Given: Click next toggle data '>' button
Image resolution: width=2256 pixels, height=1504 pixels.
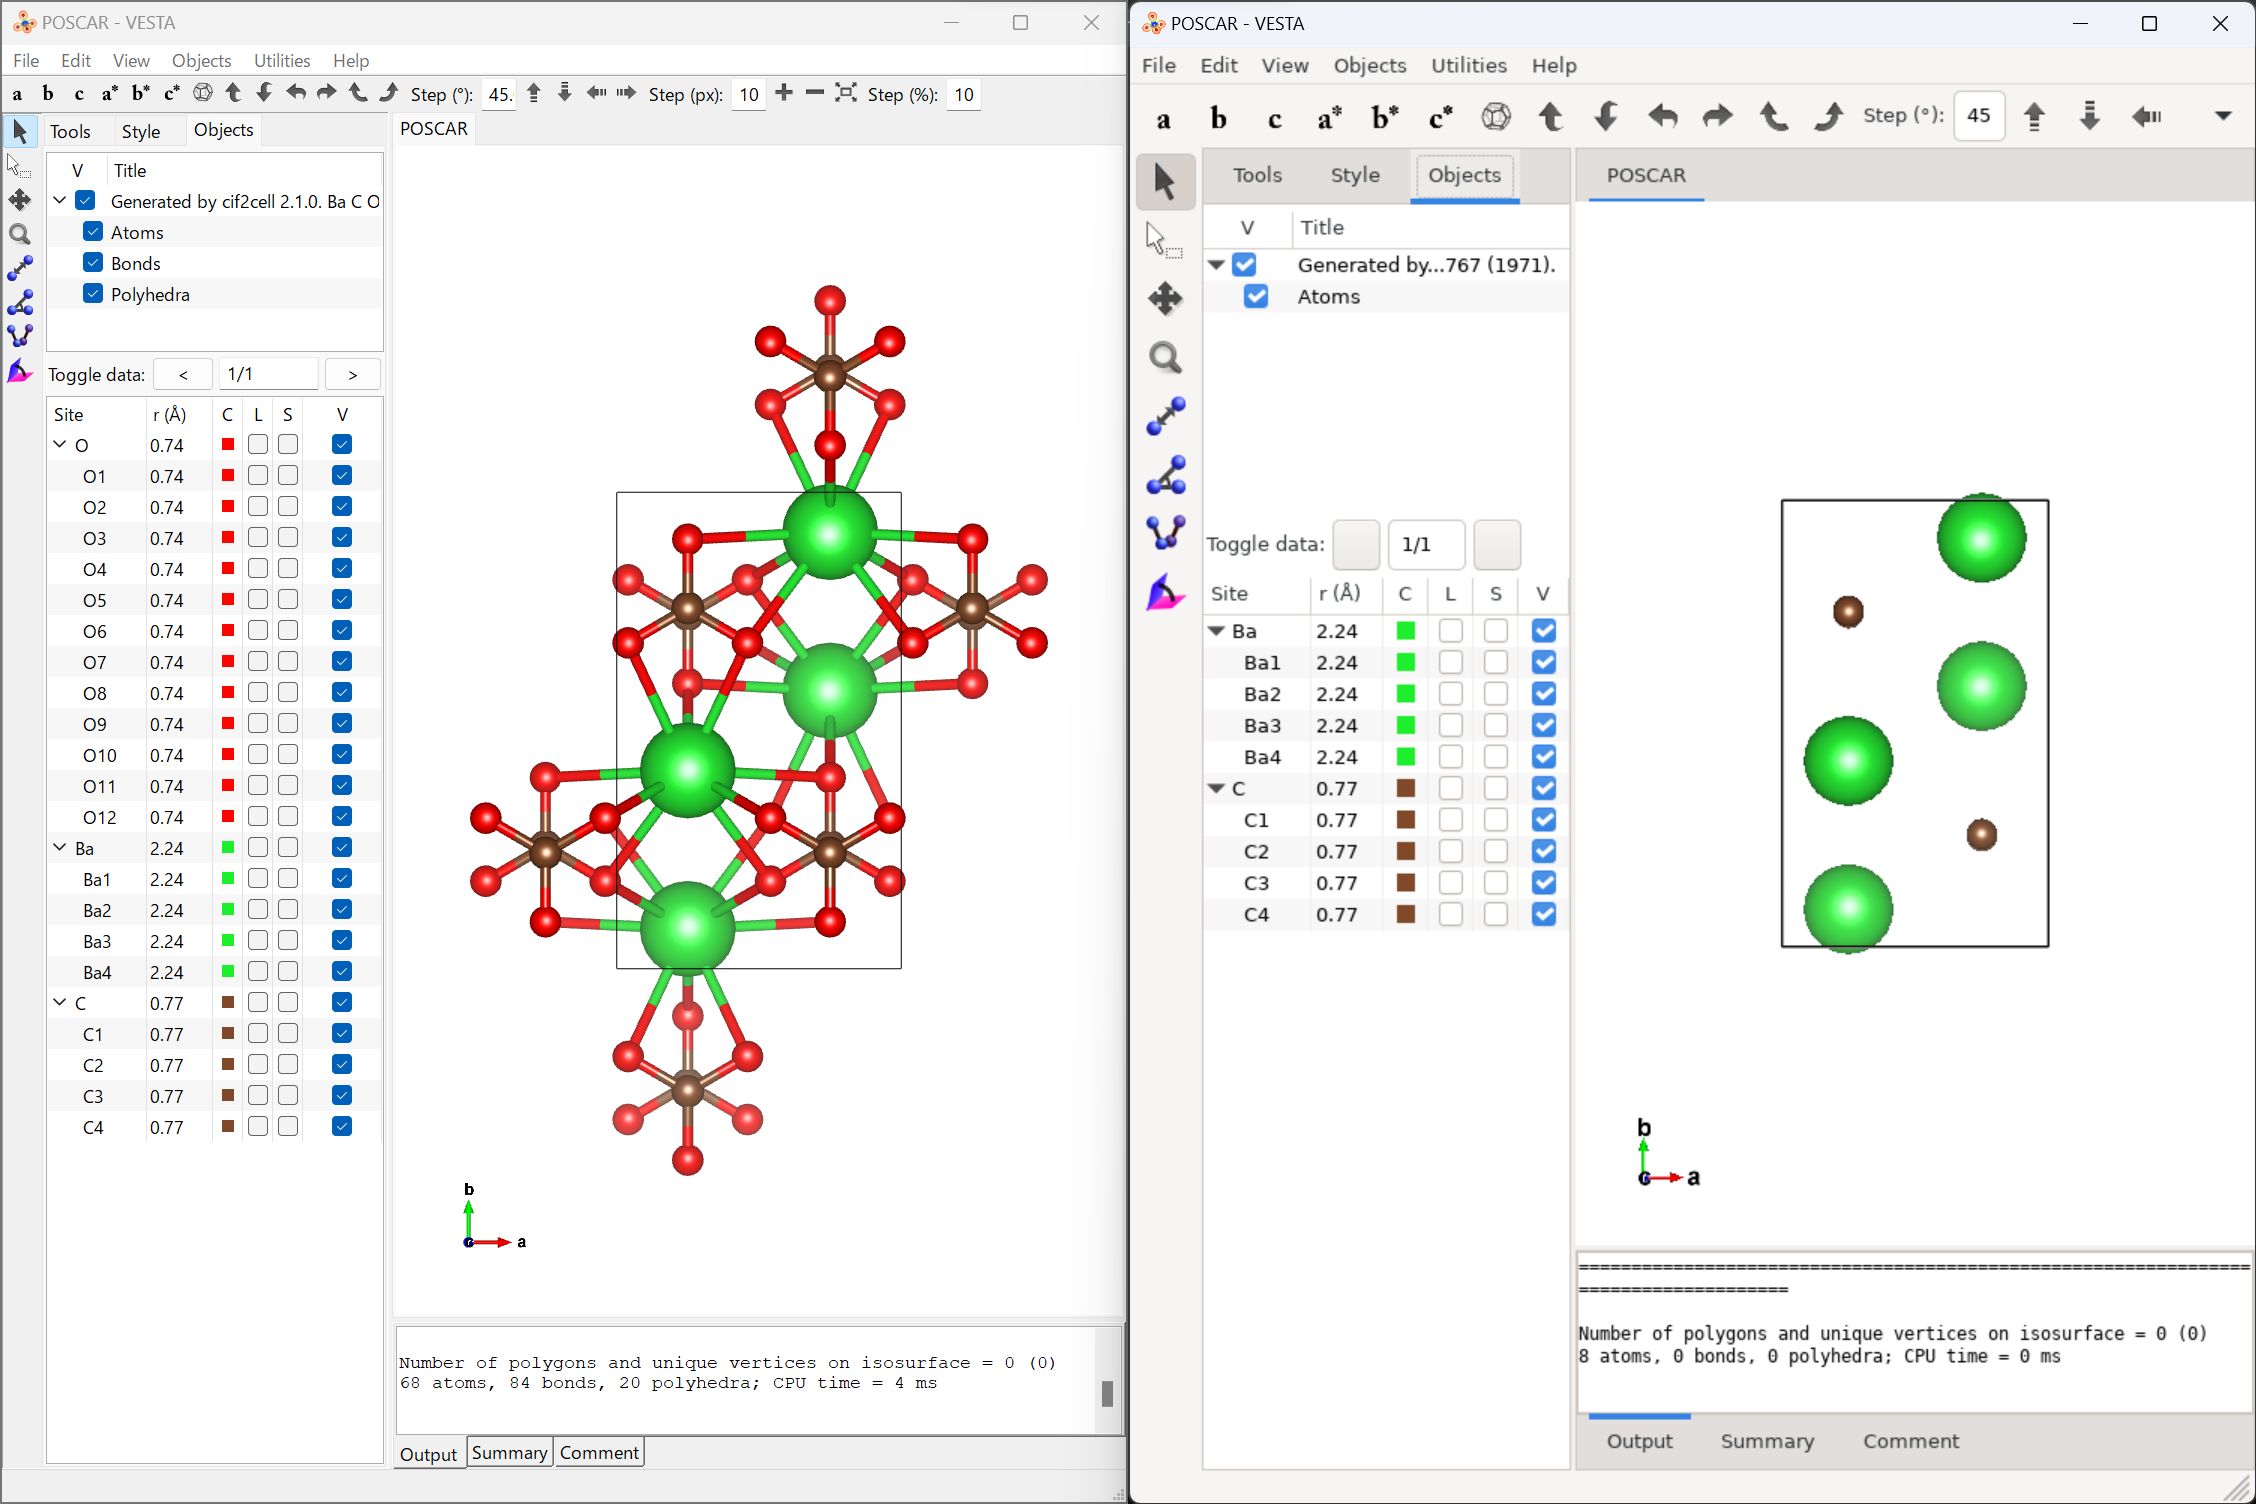Looking at the screenshot, I should coord(352,374).
